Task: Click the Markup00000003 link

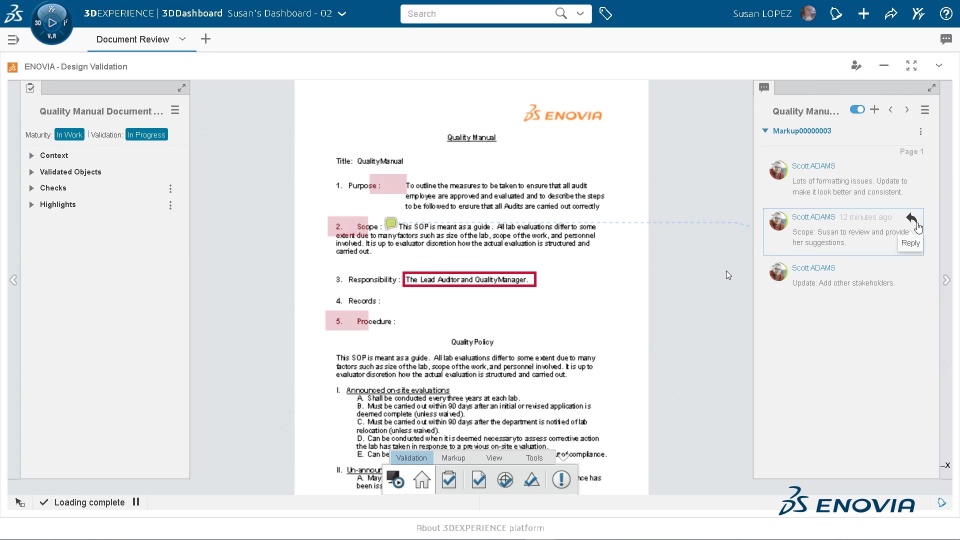Action: tap(802, 131)
